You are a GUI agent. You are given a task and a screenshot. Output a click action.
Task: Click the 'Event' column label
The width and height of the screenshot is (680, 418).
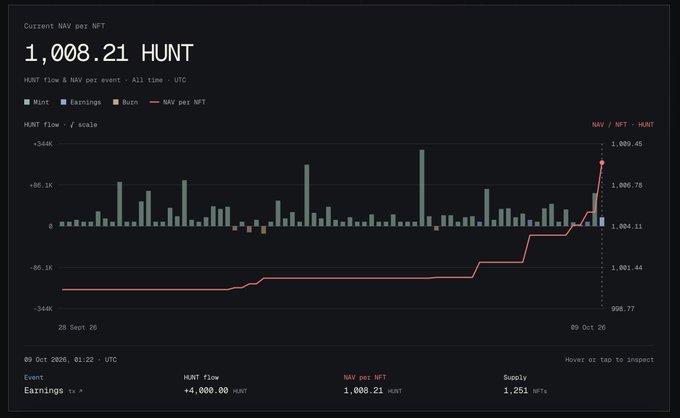coord(33,377)
